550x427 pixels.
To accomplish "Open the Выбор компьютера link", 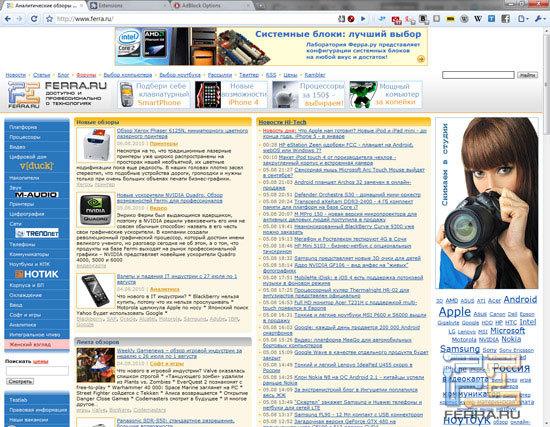I will [x=128, y=75].
